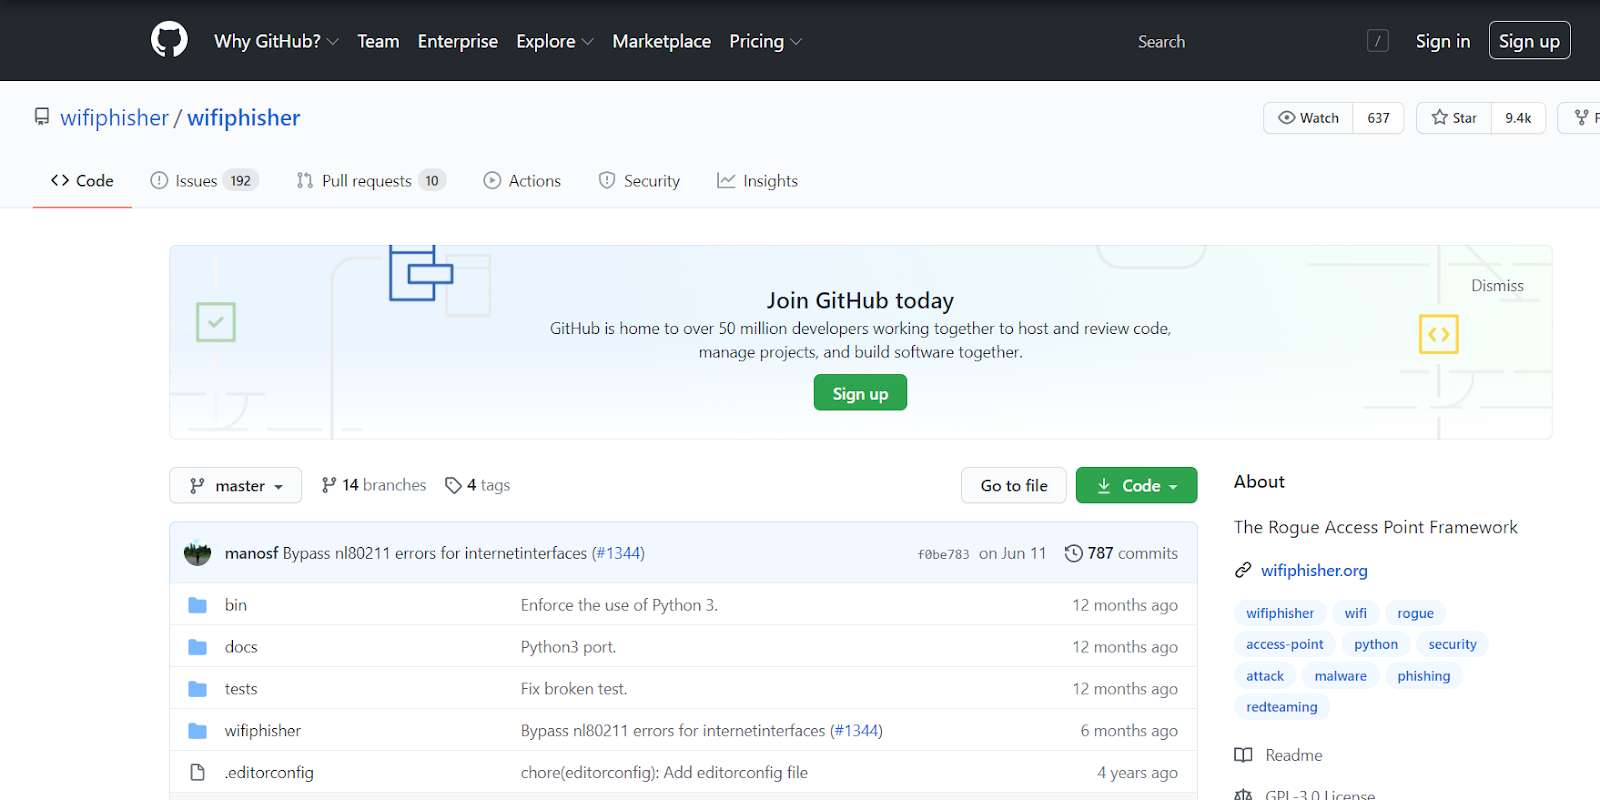Screen dimensions: 1600x800
Task: Visit the wifiphisher.org website link
Action: coord(1314,570)
